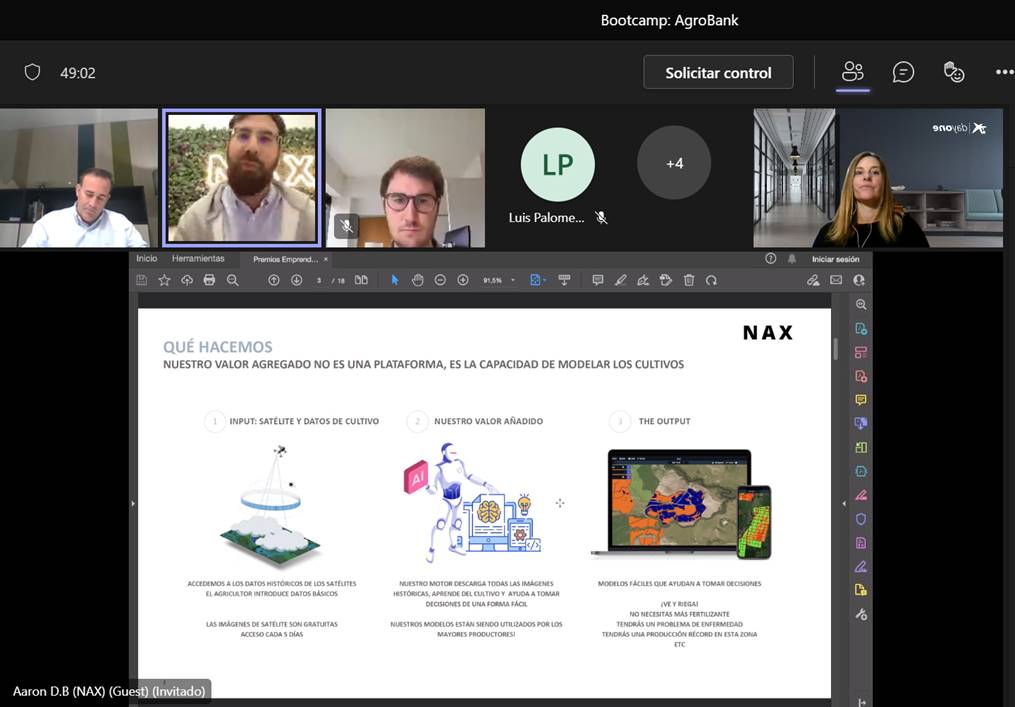The image size is (1015, 707).
Task: Close the Premios Emprend... document tab
Action: (x=326, y=259)
